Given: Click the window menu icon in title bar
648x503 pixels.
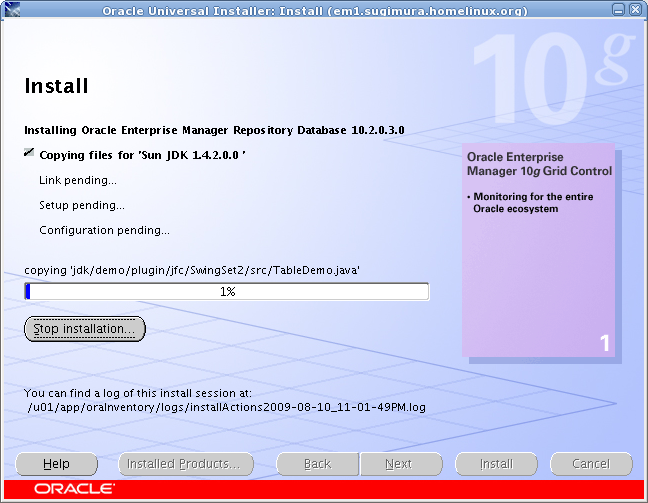Looking at the screenshot, I should point(12,9).
